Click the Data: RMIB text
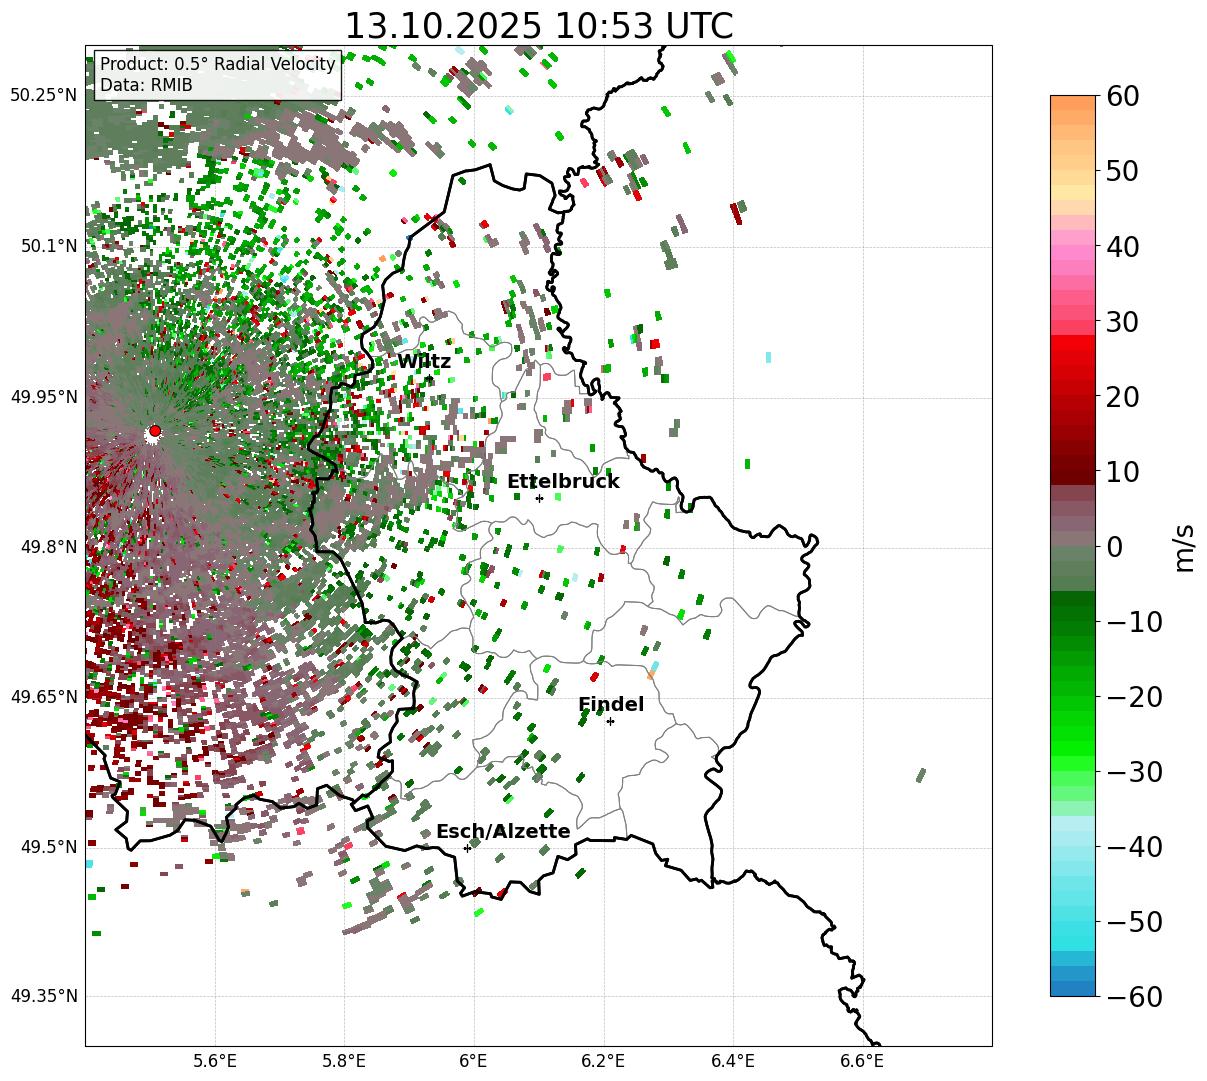The image size is (1207, 1081). pos(146,86)
